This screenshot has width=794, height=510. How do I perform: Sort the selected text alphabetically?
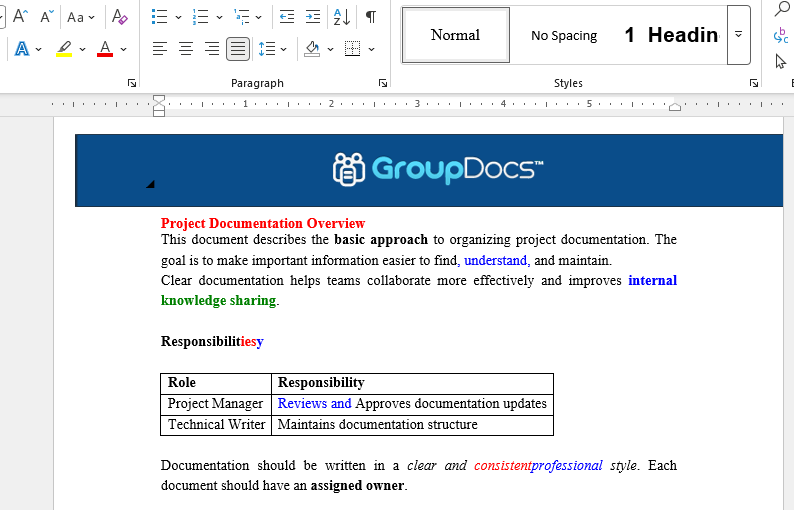pos(342,17)
